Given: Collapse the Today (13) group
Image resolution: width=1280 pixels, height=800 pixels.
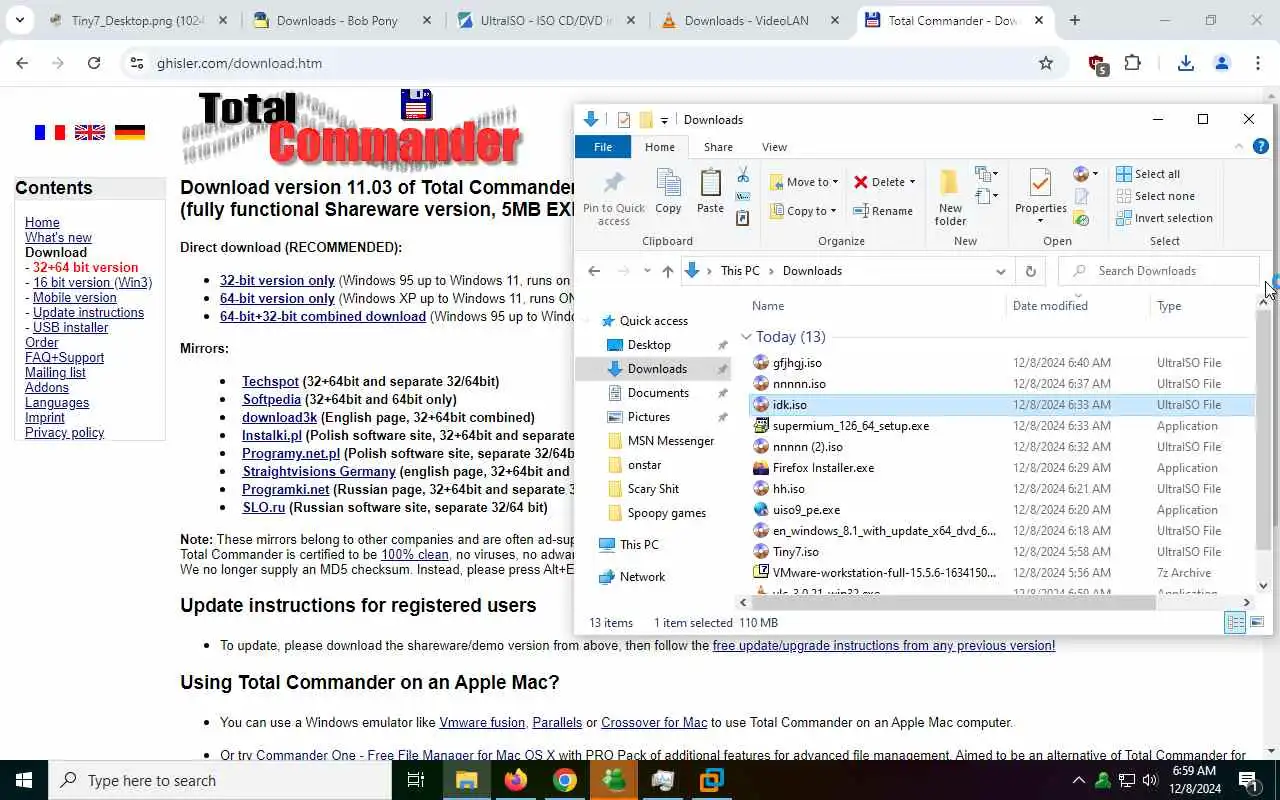Looking at the screenshot, I should [746, 337].
